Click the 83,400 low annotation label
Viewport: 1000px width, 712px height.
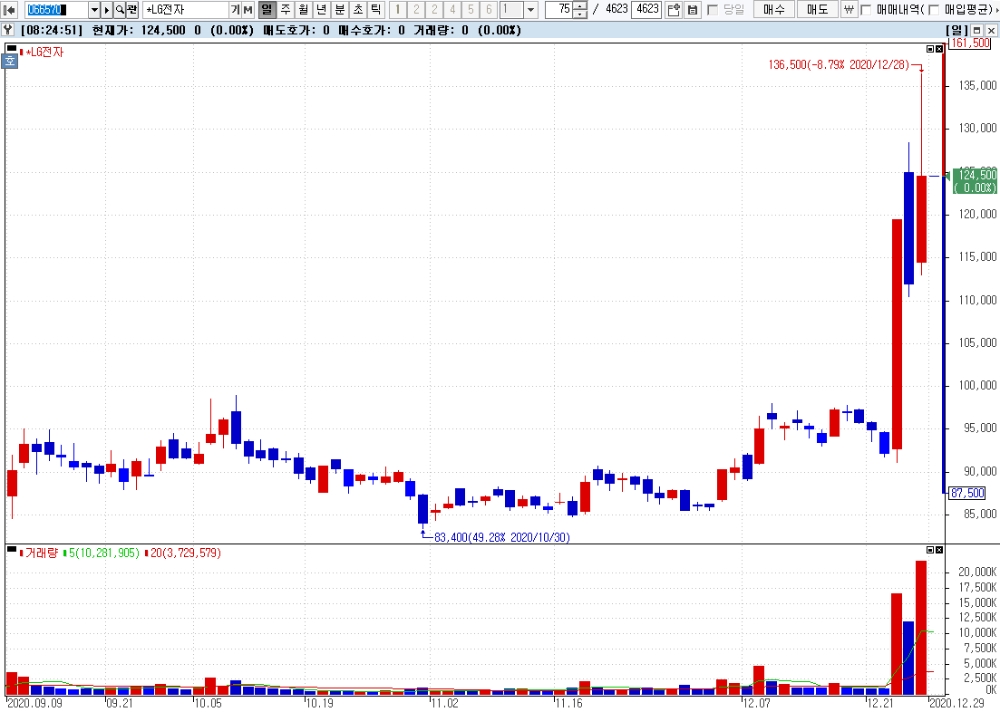(502, 537)
